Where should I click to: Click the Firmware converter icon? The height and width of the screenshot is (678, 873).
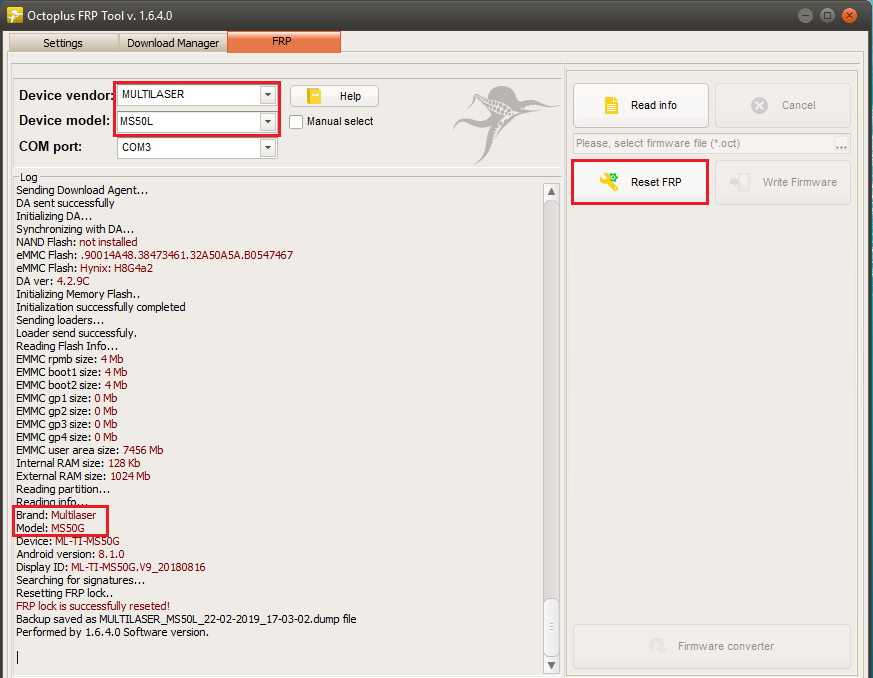pos(658,646)
